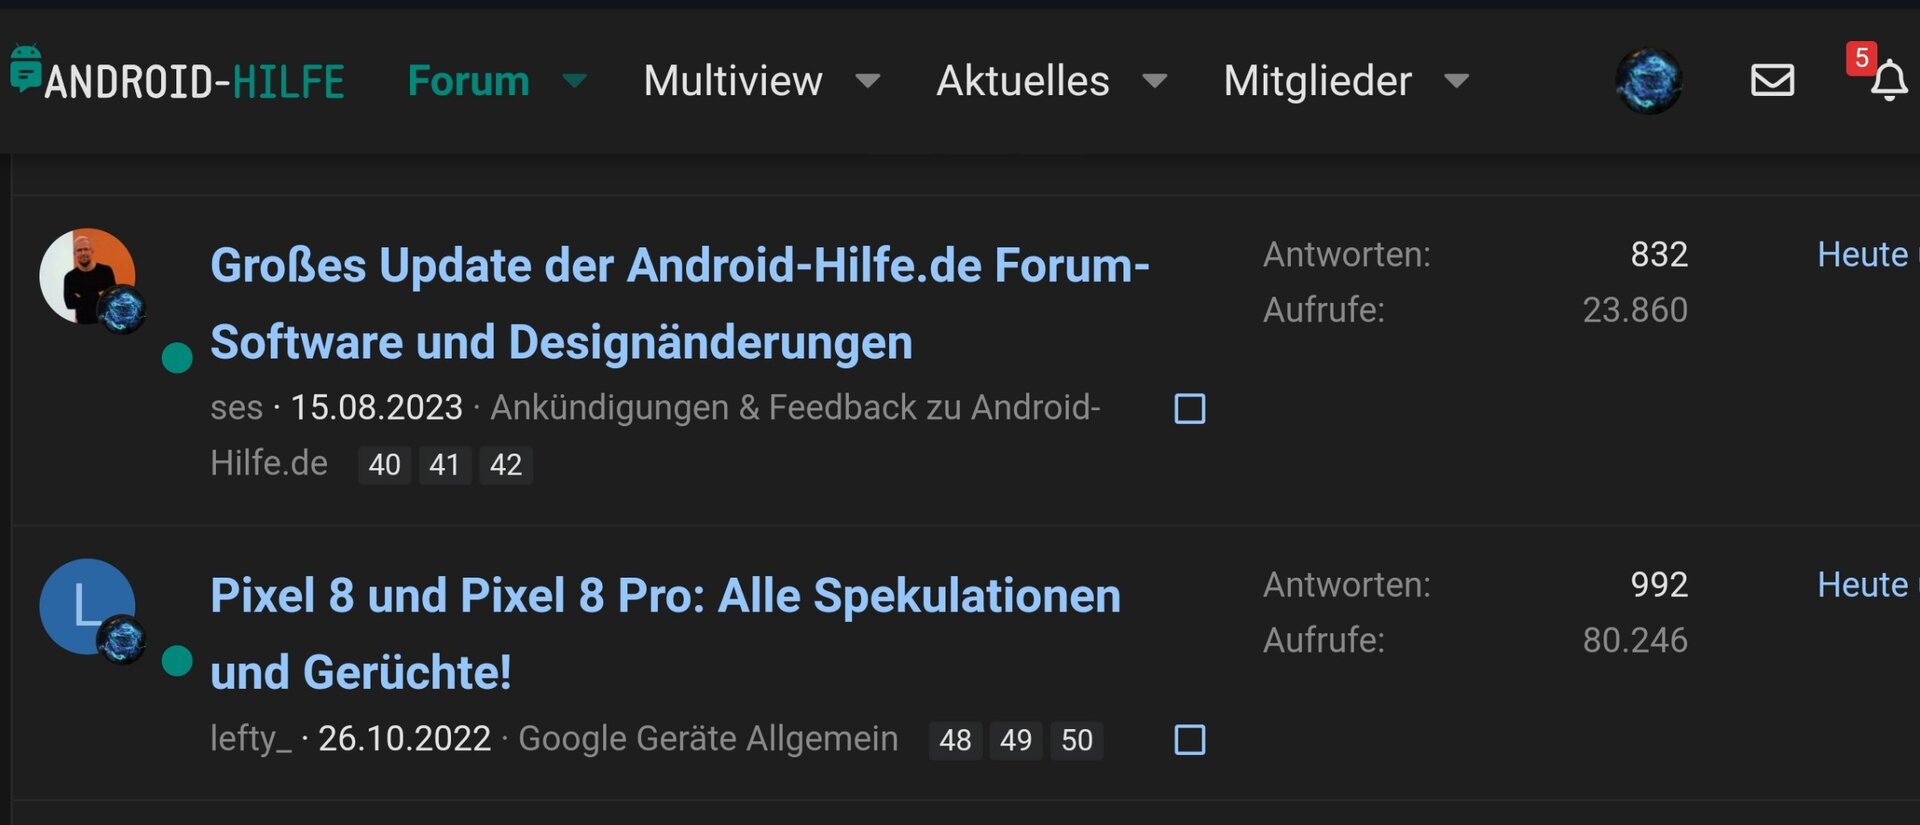Open user profile avatar in header
The height and width of the screenshot is (825, 1920).
(x=1648, y=80)
